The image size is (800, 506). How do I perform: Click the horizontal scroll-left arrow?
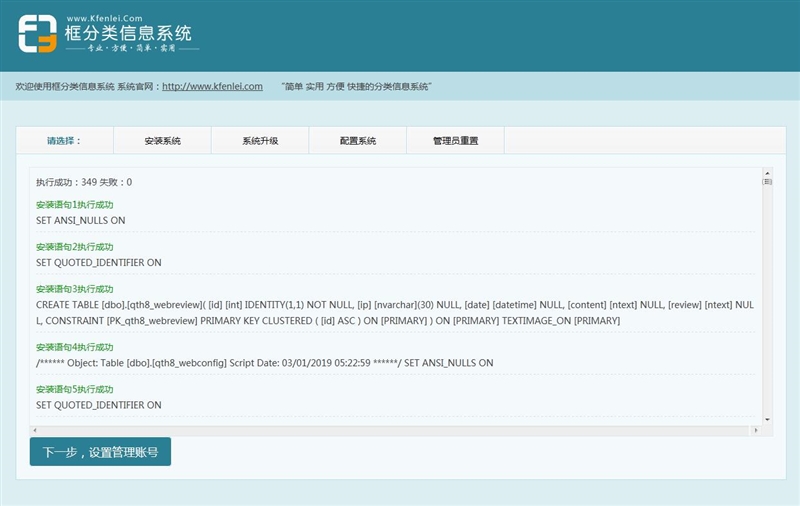pyautogui.click(x=35, y=430)
